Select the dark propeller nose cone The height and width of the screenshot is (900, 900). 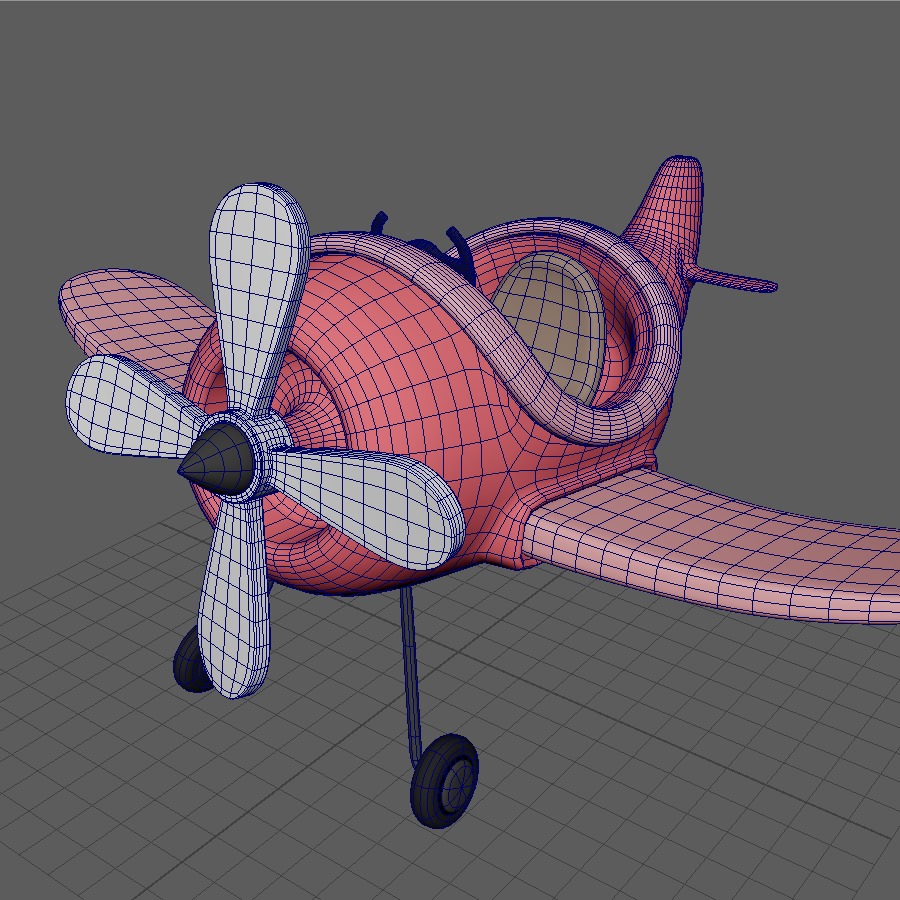pyautogui.click(x=217, y=461)
